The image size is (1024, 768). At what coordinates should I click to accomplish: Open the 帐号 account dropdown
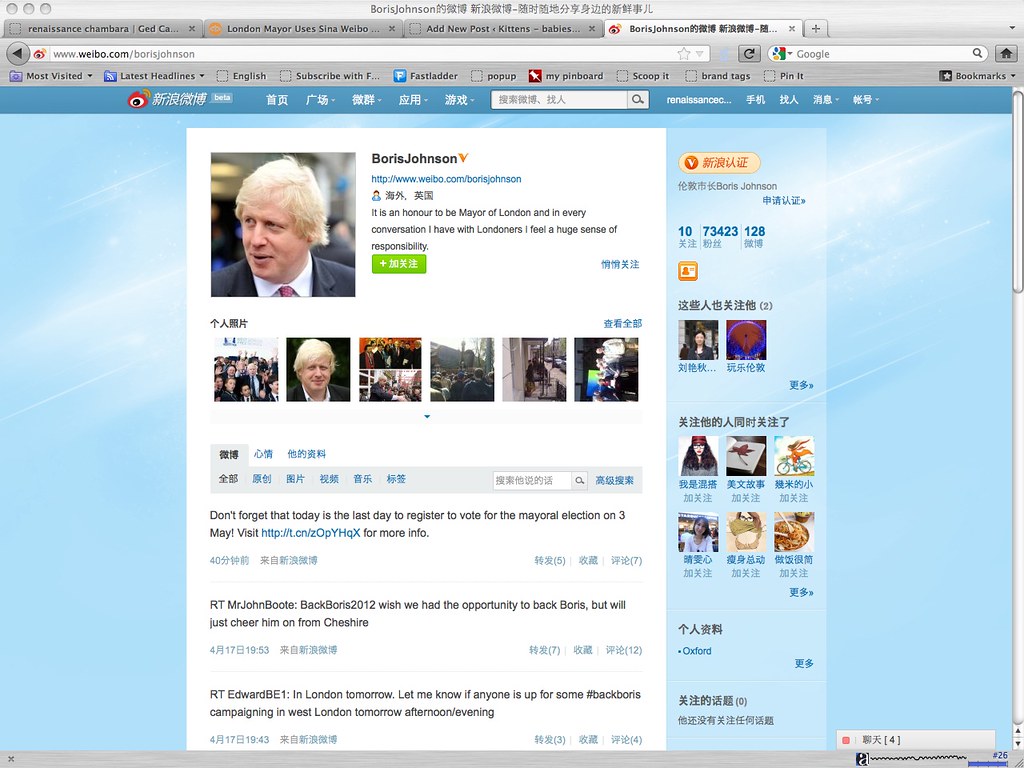click(x=865, y=99)
